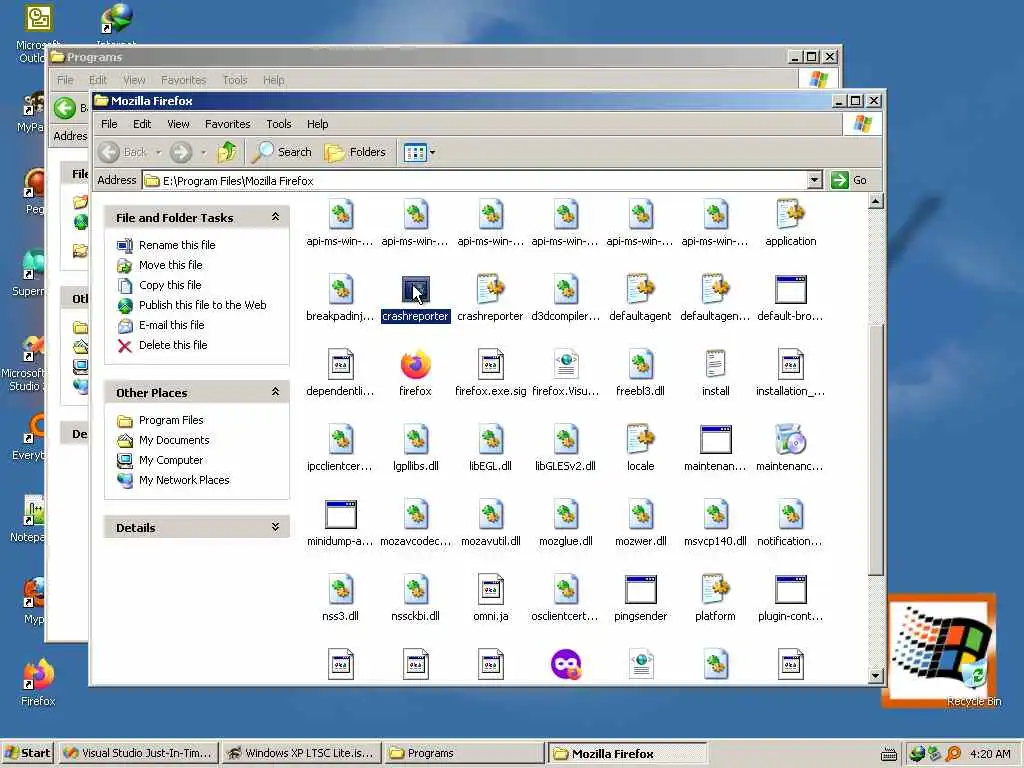Viewport: 1024px width, 768px height.
Task: Click the Search toolbar button
Action: [x=282, y=152]
